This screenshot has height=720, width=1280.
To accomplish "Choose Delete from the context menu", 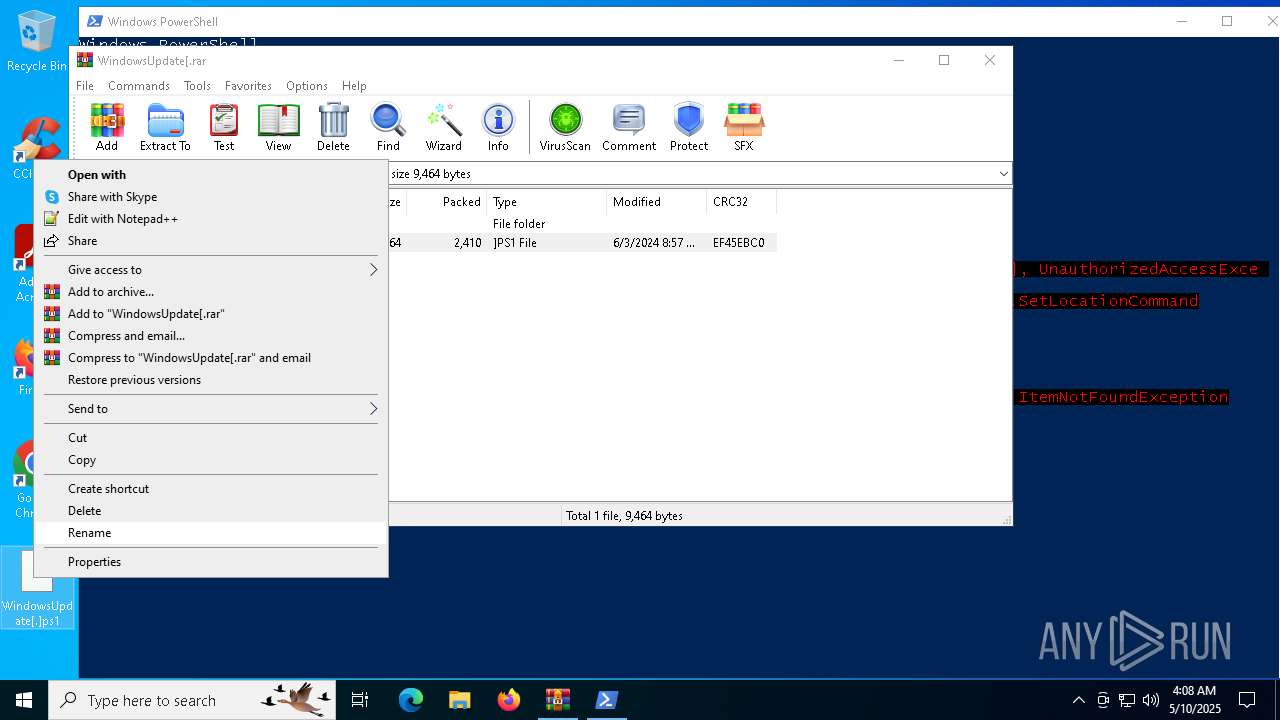I will pos(211,511).
